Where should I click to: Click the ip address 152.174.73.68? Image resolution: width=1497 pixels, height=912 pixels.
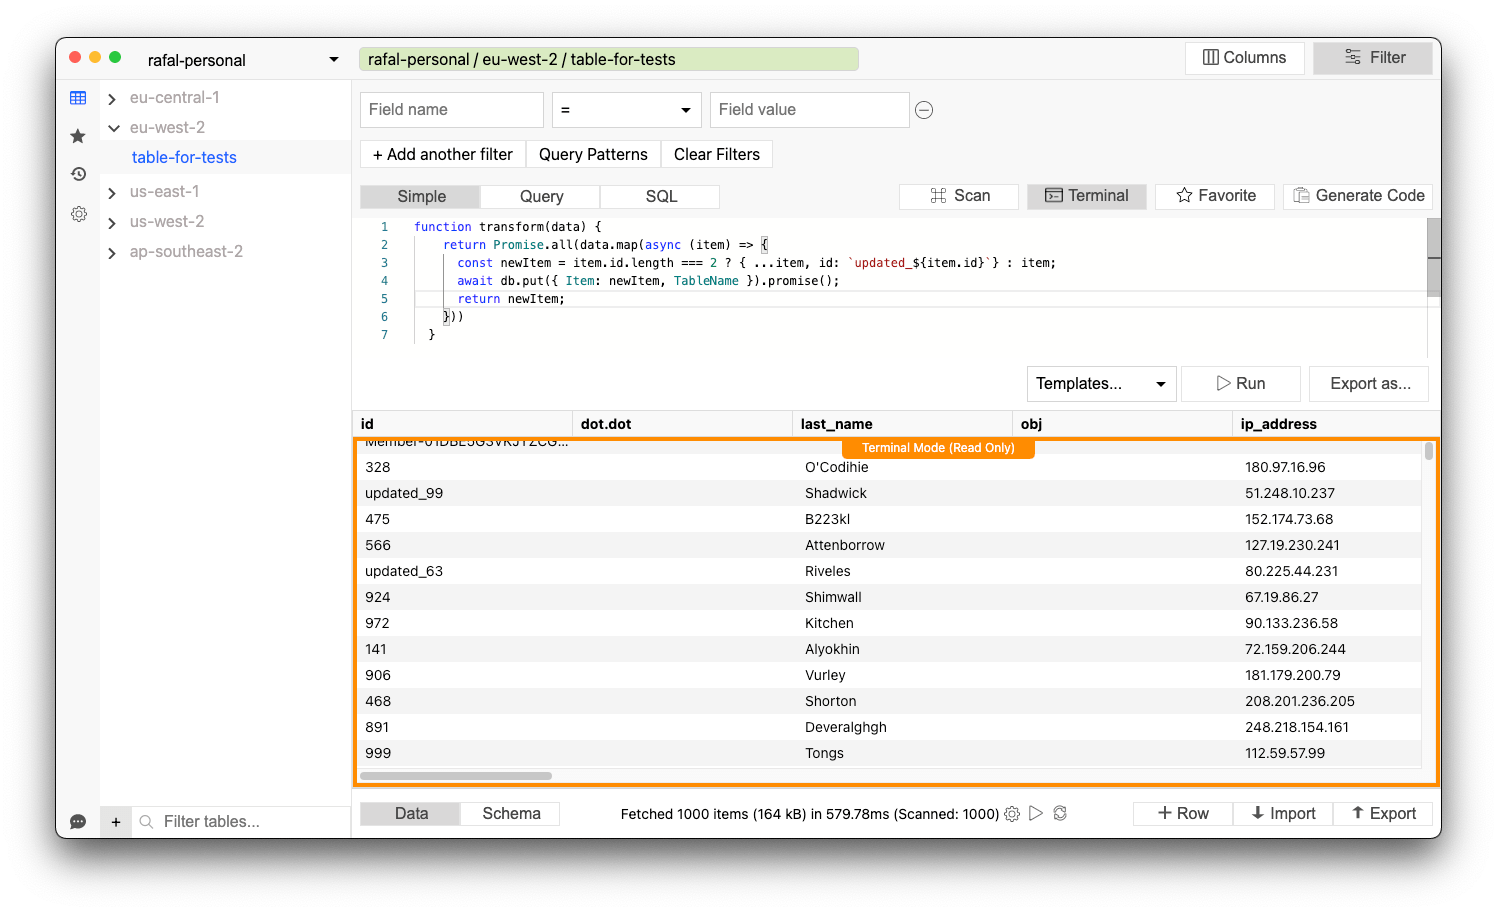click(x=1289, y=519)
